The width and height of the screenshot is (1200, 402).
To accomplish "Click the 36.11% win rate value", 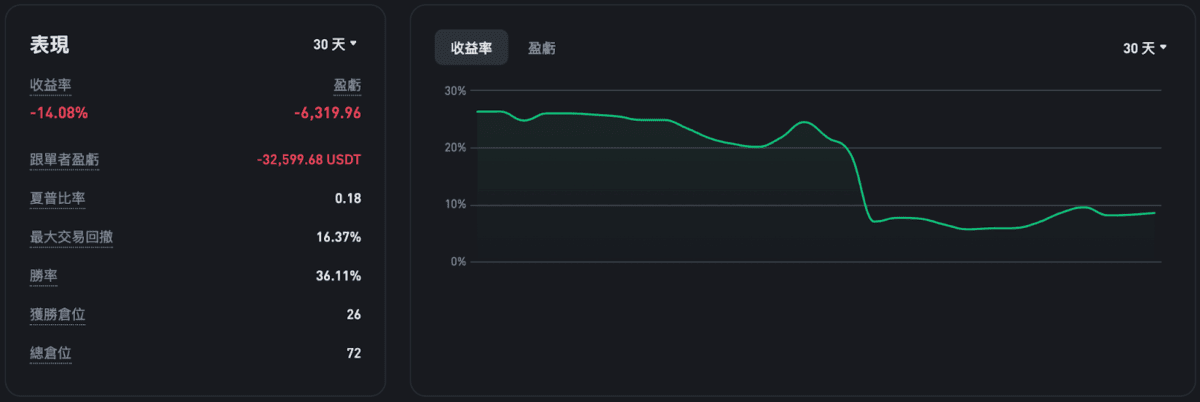I will (338, 275).
